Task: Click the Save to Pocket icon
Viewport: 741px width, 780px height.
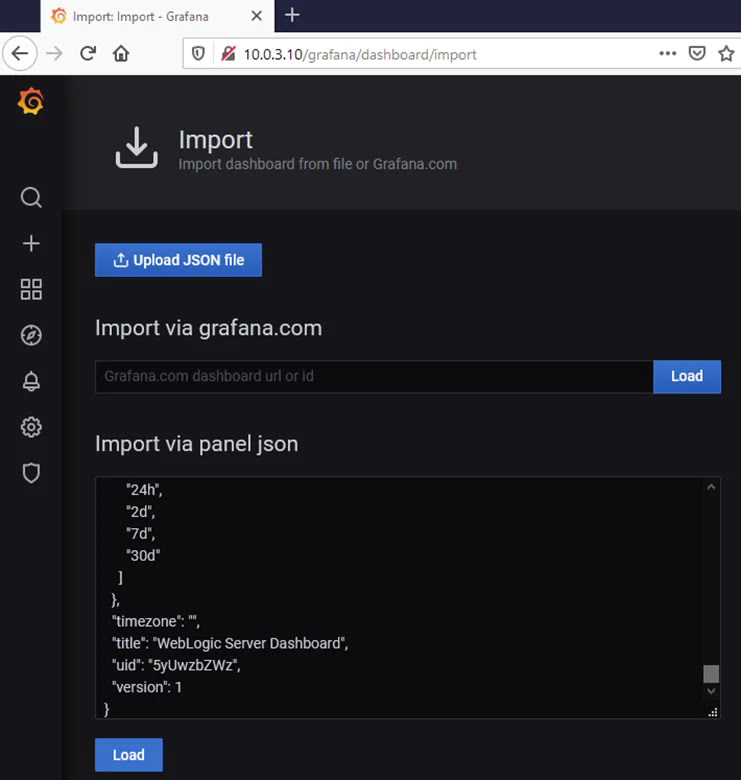Action: point(697,53)
